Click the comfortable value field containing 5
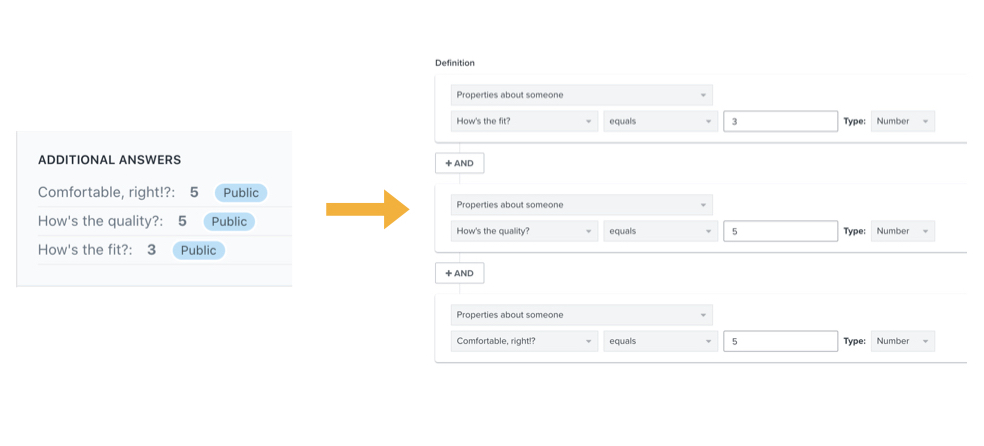Screen dimensions: 984x446 (x=780, y=341)
